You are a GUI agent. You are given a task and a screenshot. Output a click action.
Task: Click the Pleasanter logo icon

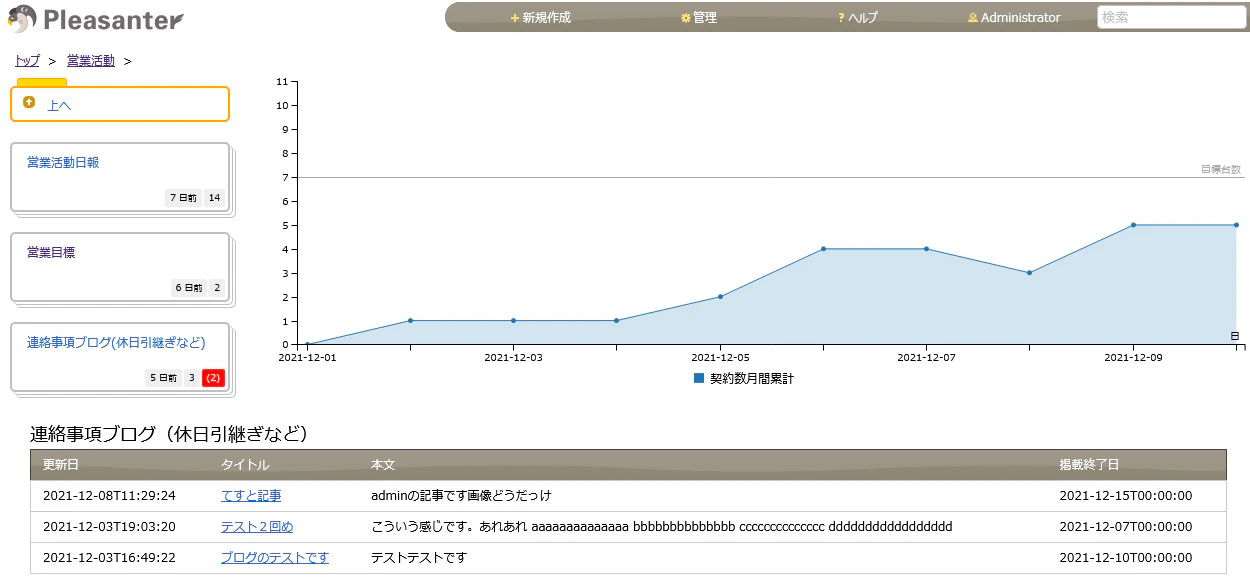(22, 18)
